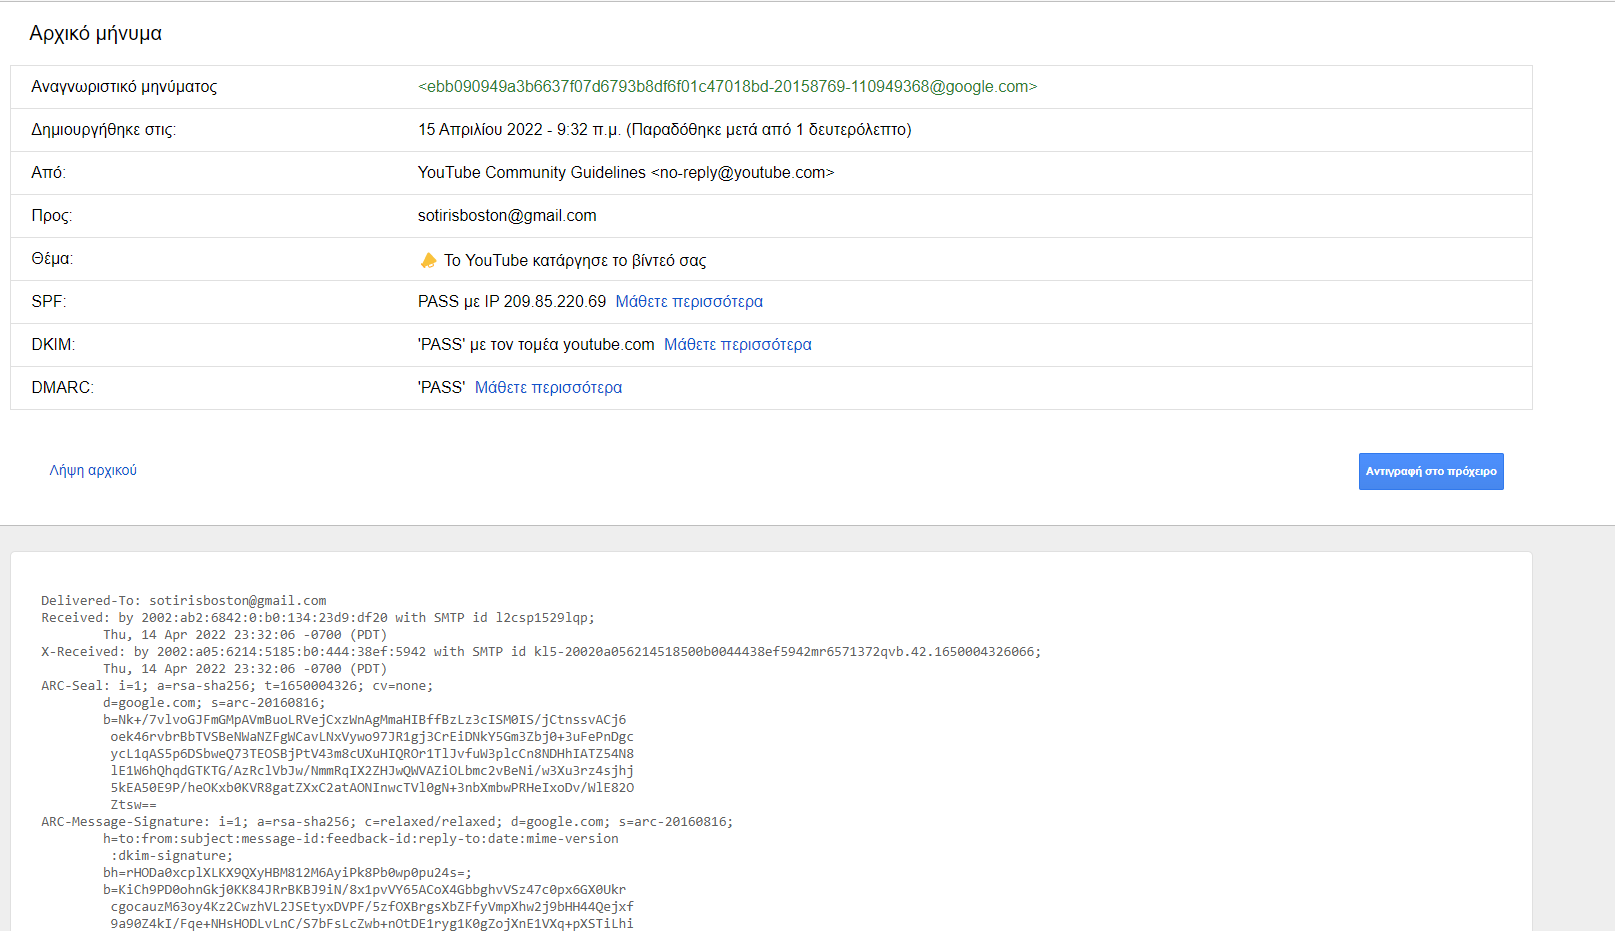Click the 'ARC-Seal:' header line
This screenshot has height=931, width=1615.
[x=237, y=685]
